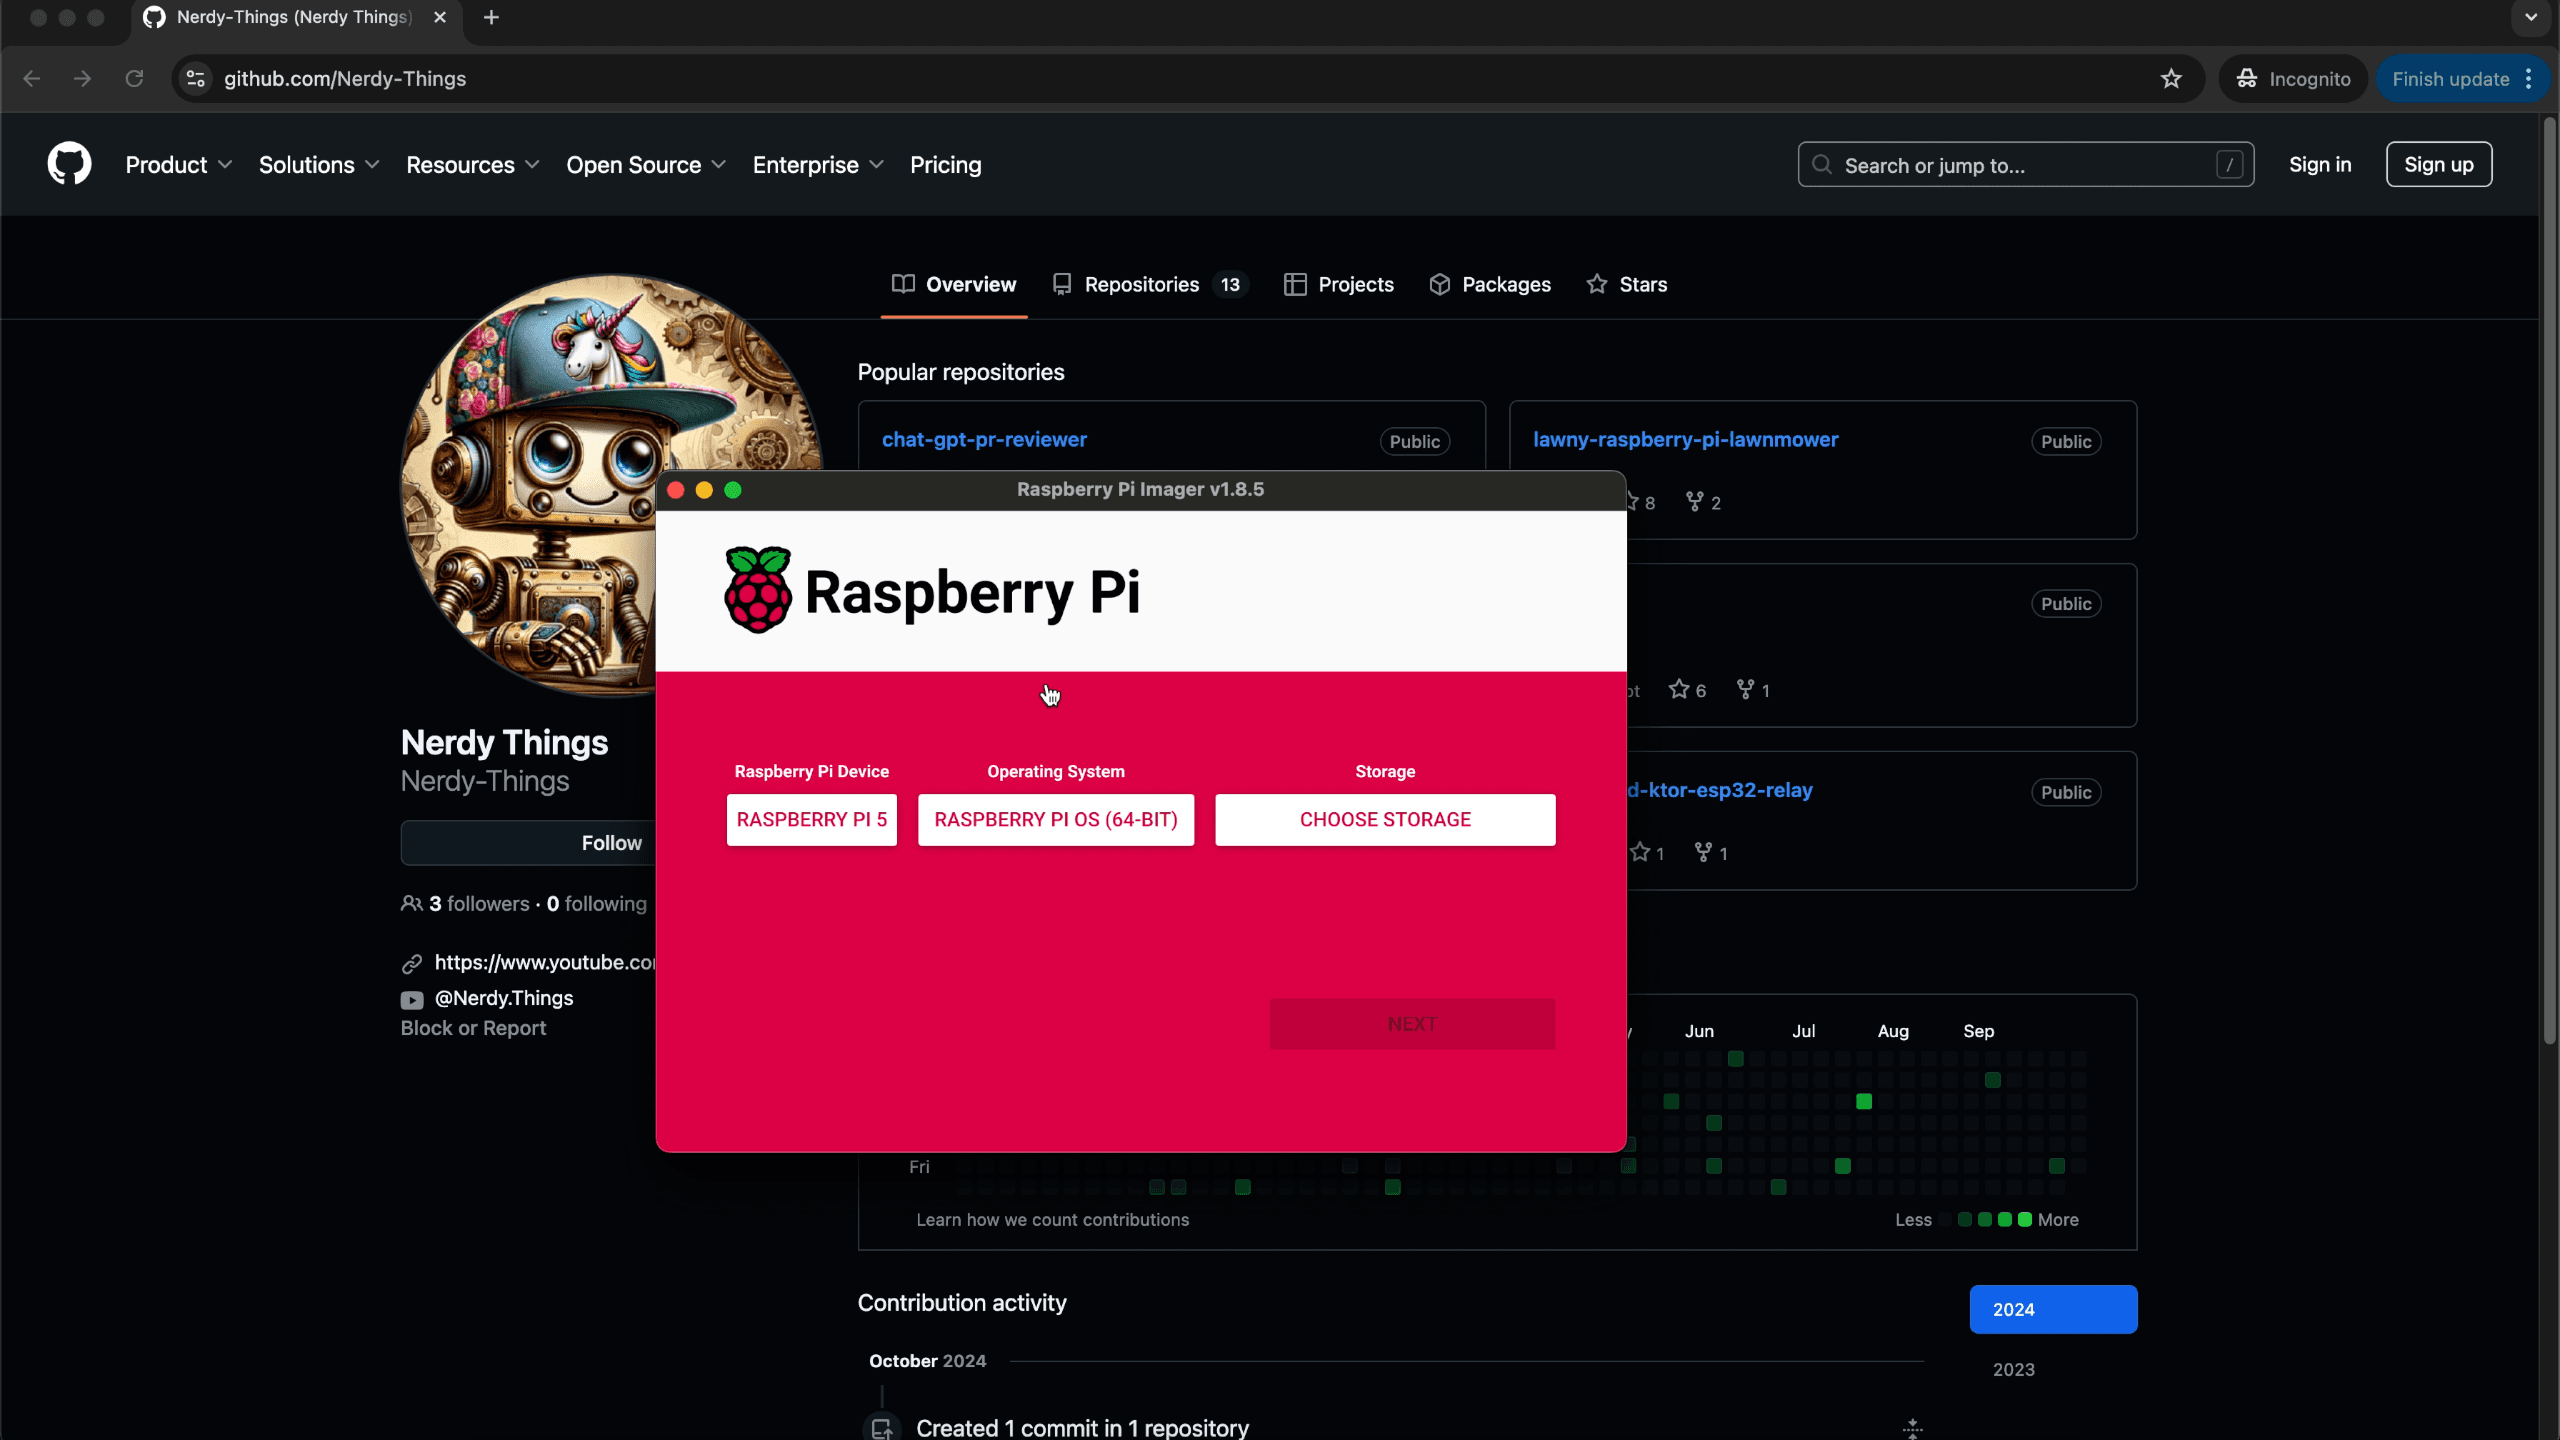Click the Incognito shield icon
The height and width of the screenshot is (1440, 2560).
pos(2245,78)
